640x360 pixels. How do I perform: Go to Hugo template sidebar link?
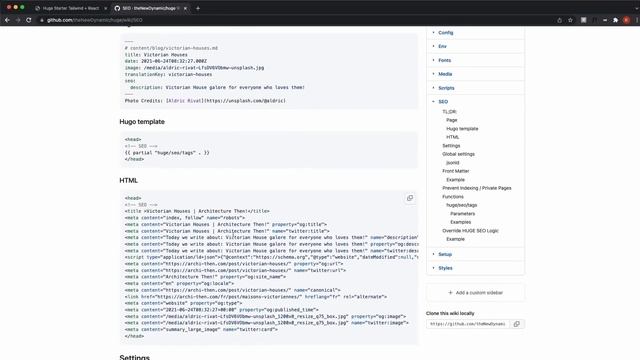462,129
